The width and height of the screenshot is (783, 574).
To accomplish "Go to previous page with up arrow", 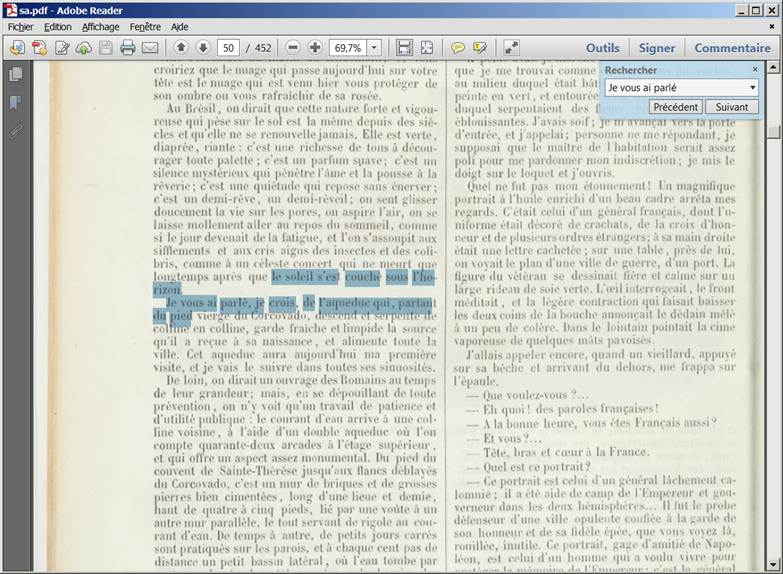I will (x=181, y=48).
